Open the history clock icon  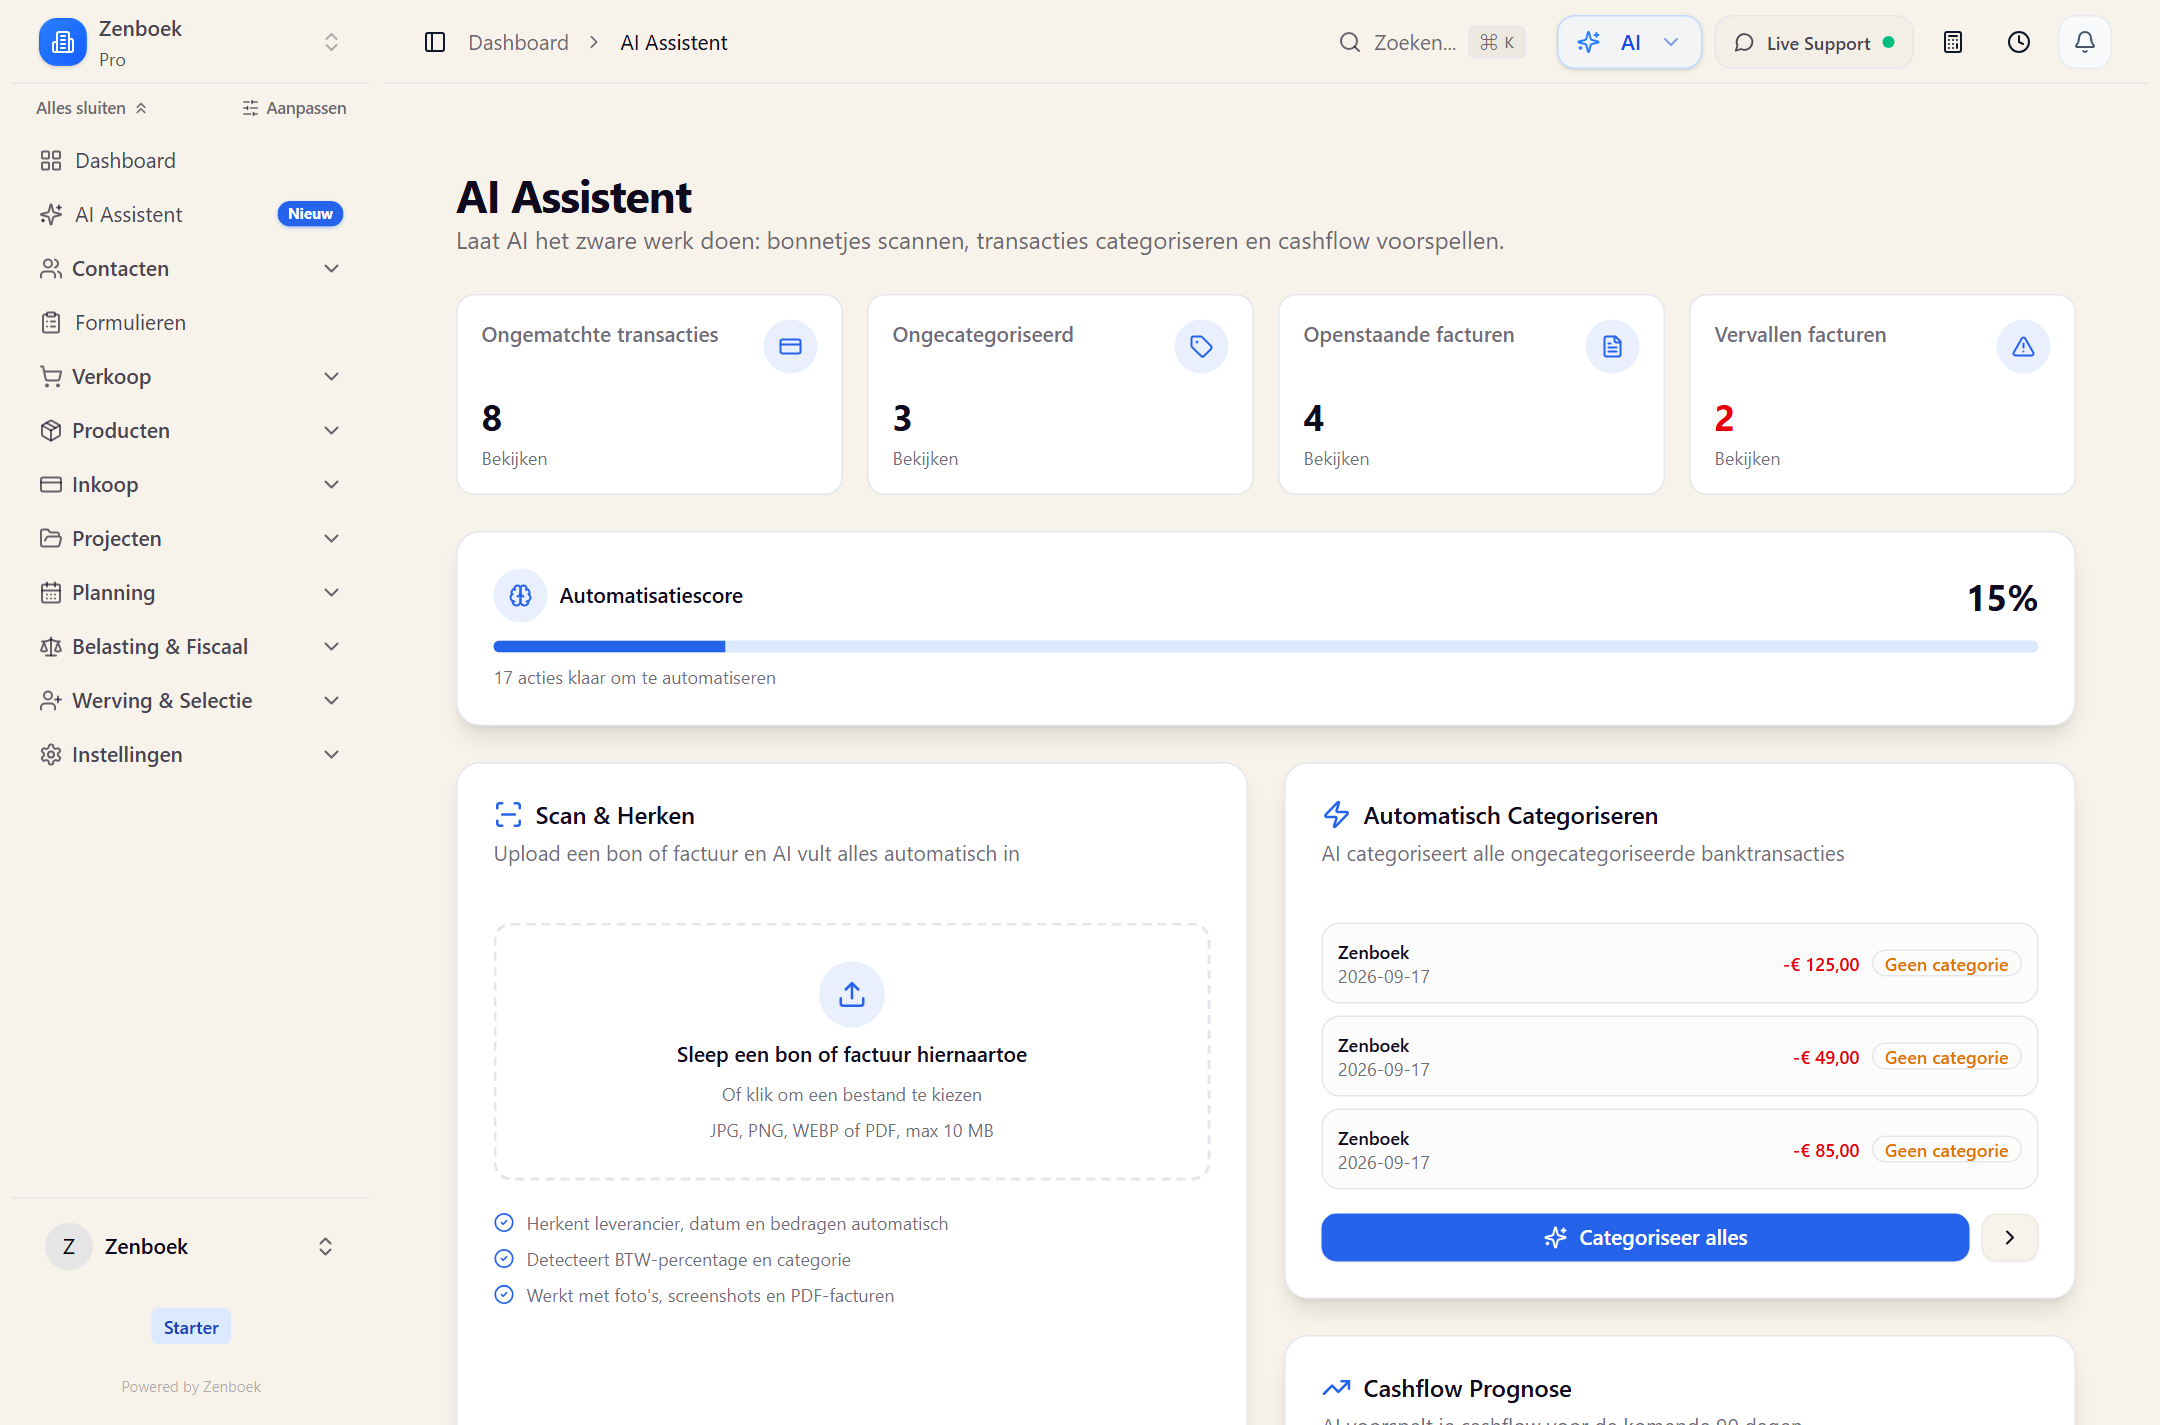(x=2019, y=42)
